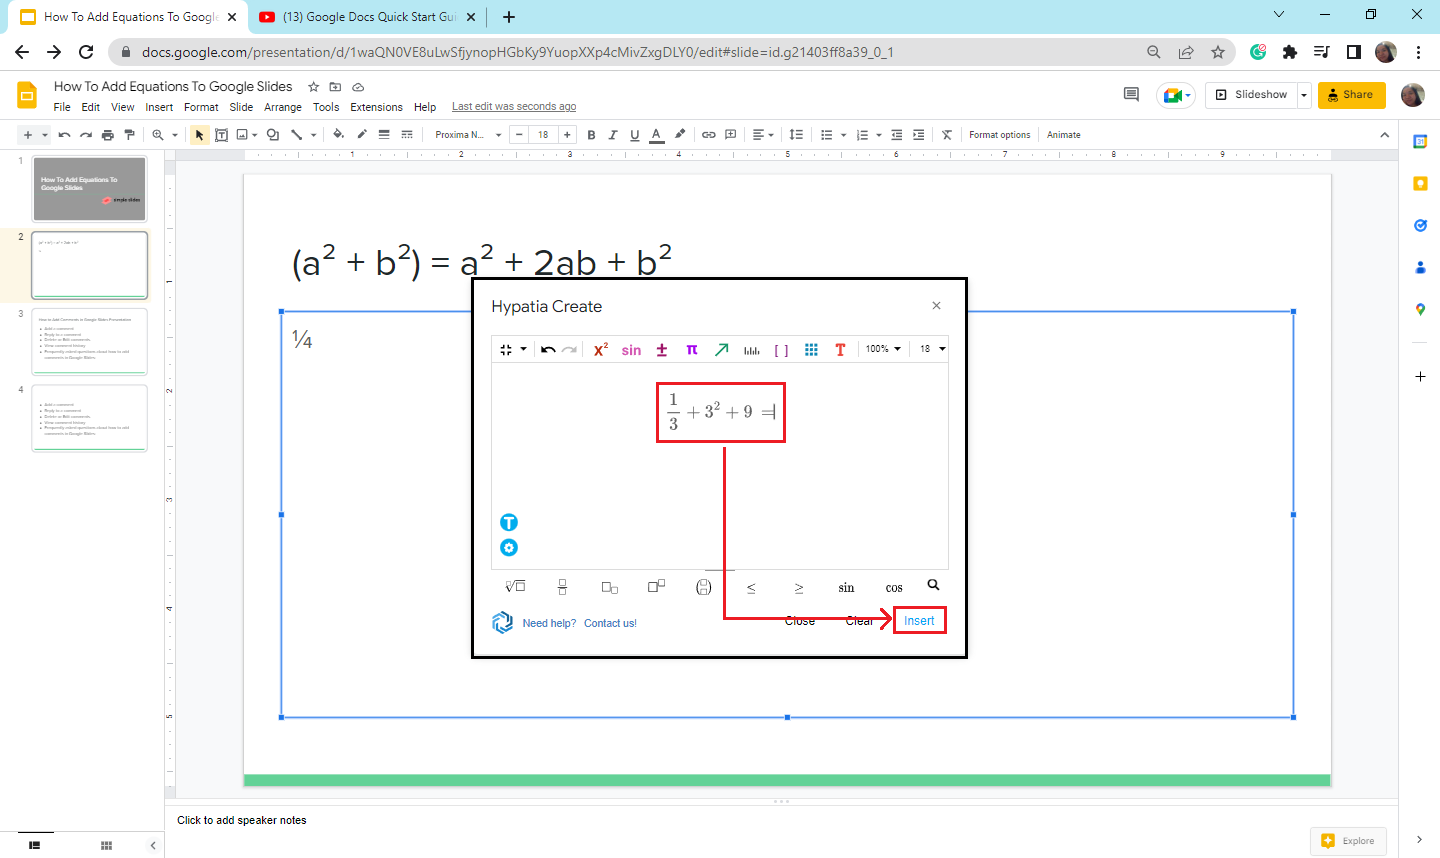The height and width of the screenshot is (858, 1440).
Task: Open the Greek letters pi menu
Action: [x=691, y=350]
